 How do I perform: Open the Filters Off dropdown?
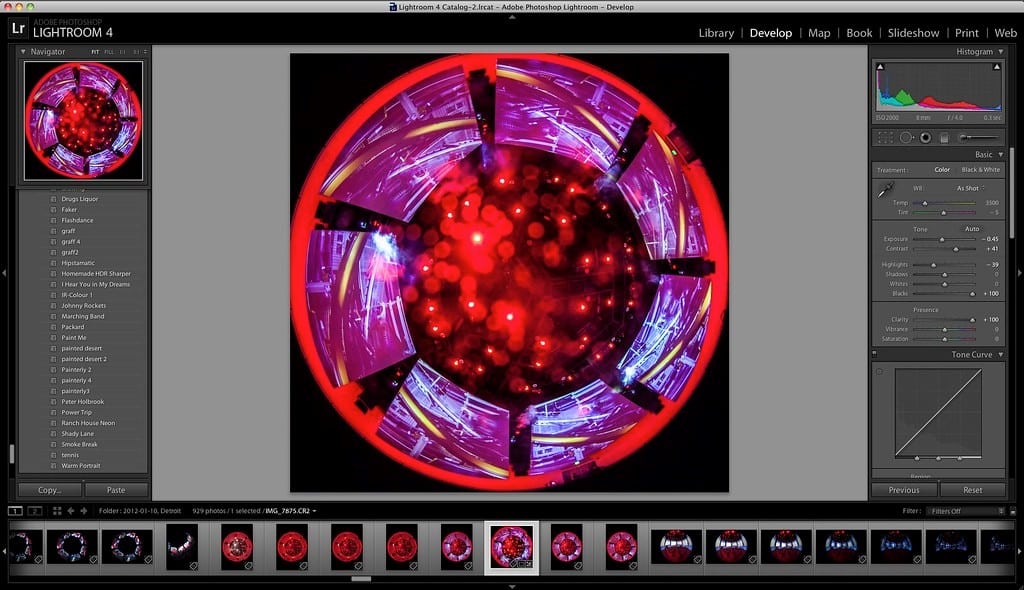pyautogui.click(x=967, y=511)
